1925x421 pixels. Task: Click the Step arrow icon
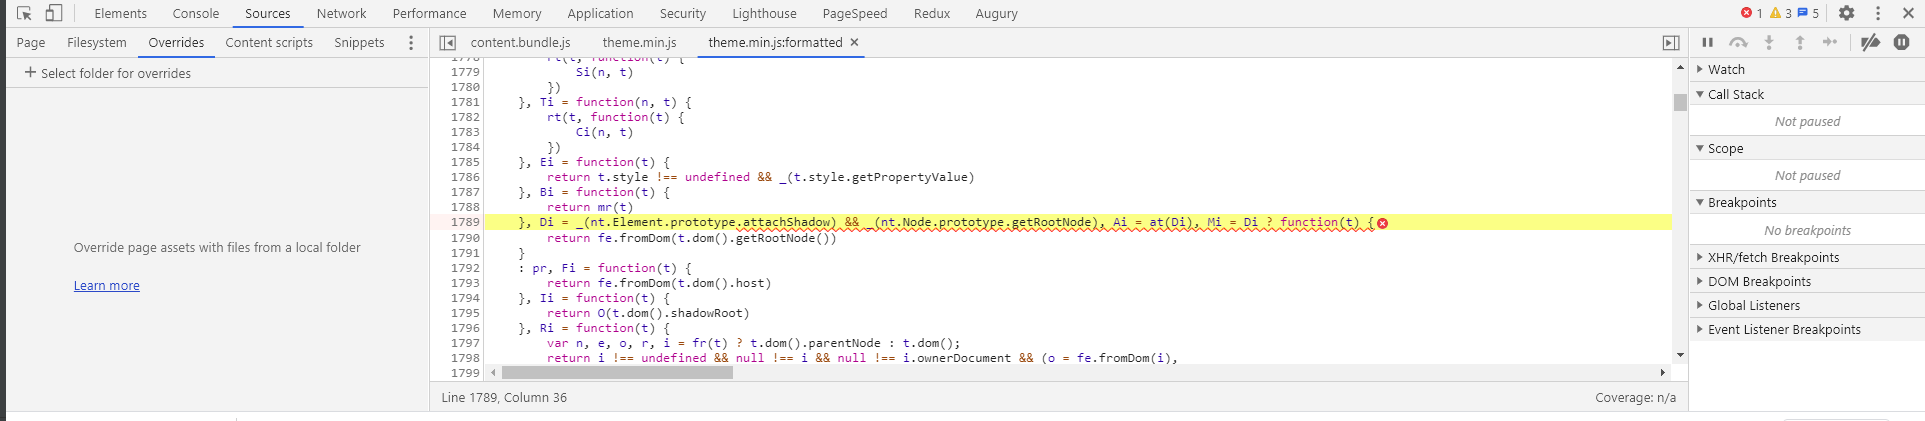[x=1830, y=42]
